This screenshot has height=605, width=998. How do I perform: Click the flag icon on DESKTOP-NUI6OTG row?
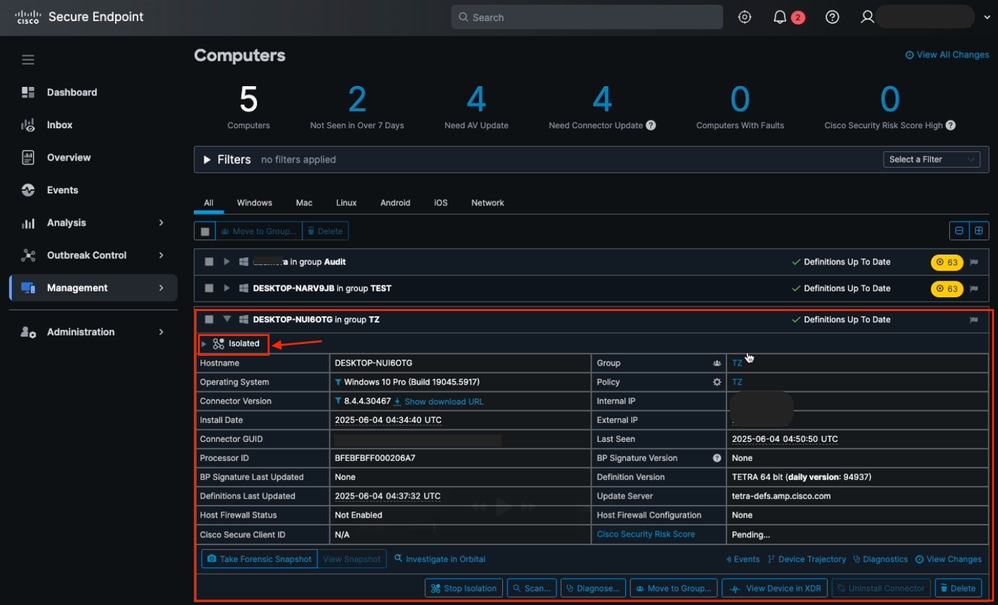coord(974,319)
